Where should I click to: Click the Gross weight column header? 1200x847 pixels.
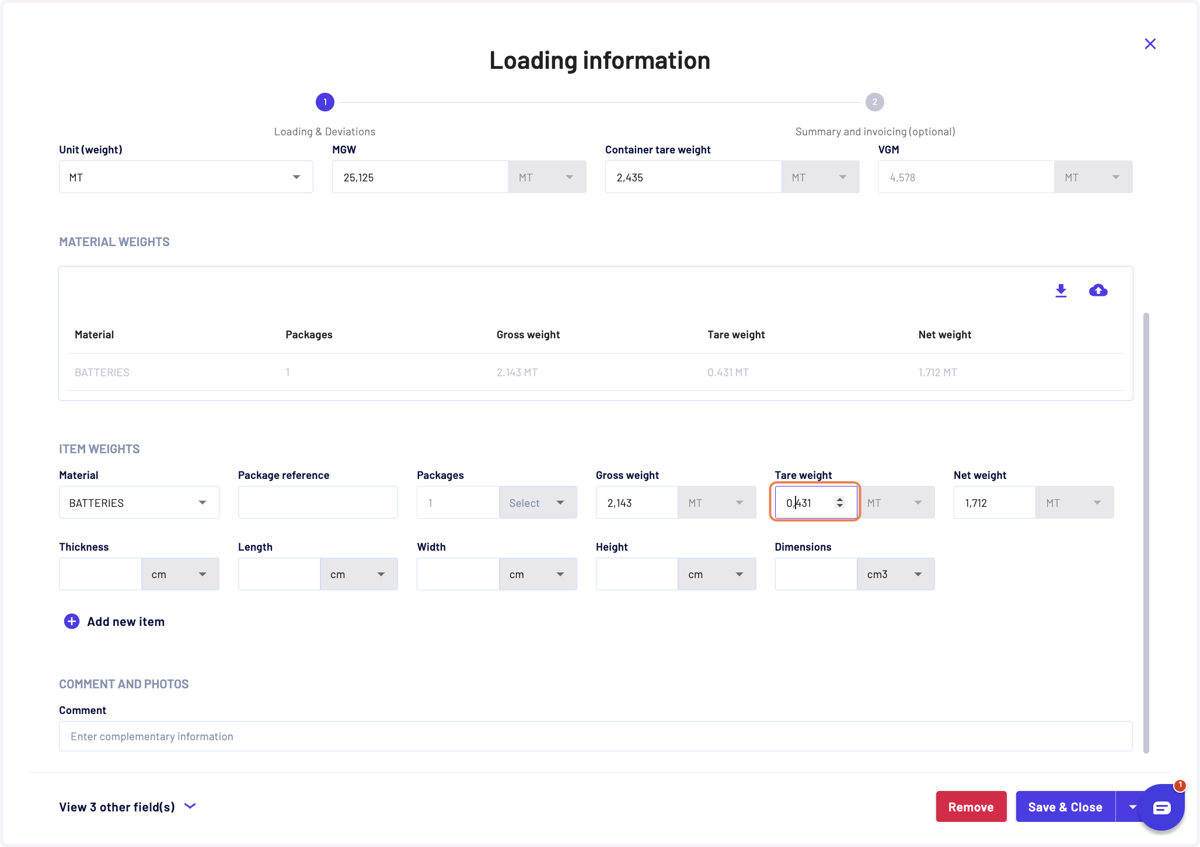pyautogui.click(x=528, y=335)
